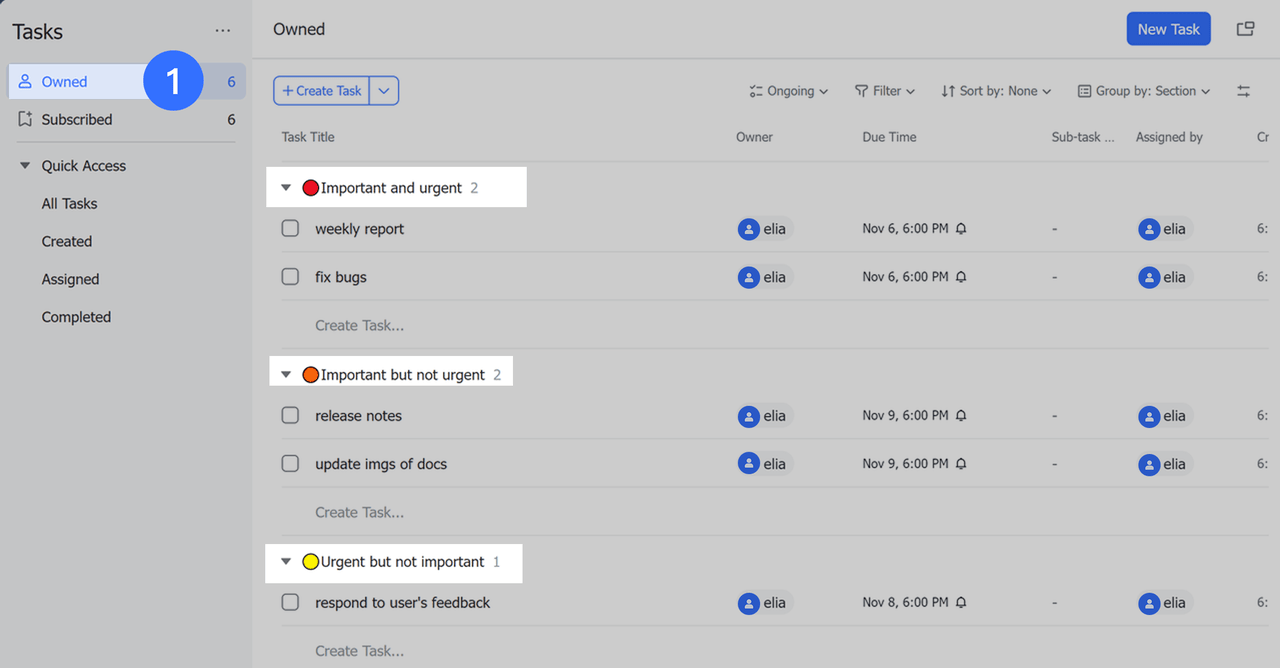Image resolution: width=1280 pixels, height=668 pixels.
Task: Click the yellow circle on Urgent but not important
Action: [310, 562]
